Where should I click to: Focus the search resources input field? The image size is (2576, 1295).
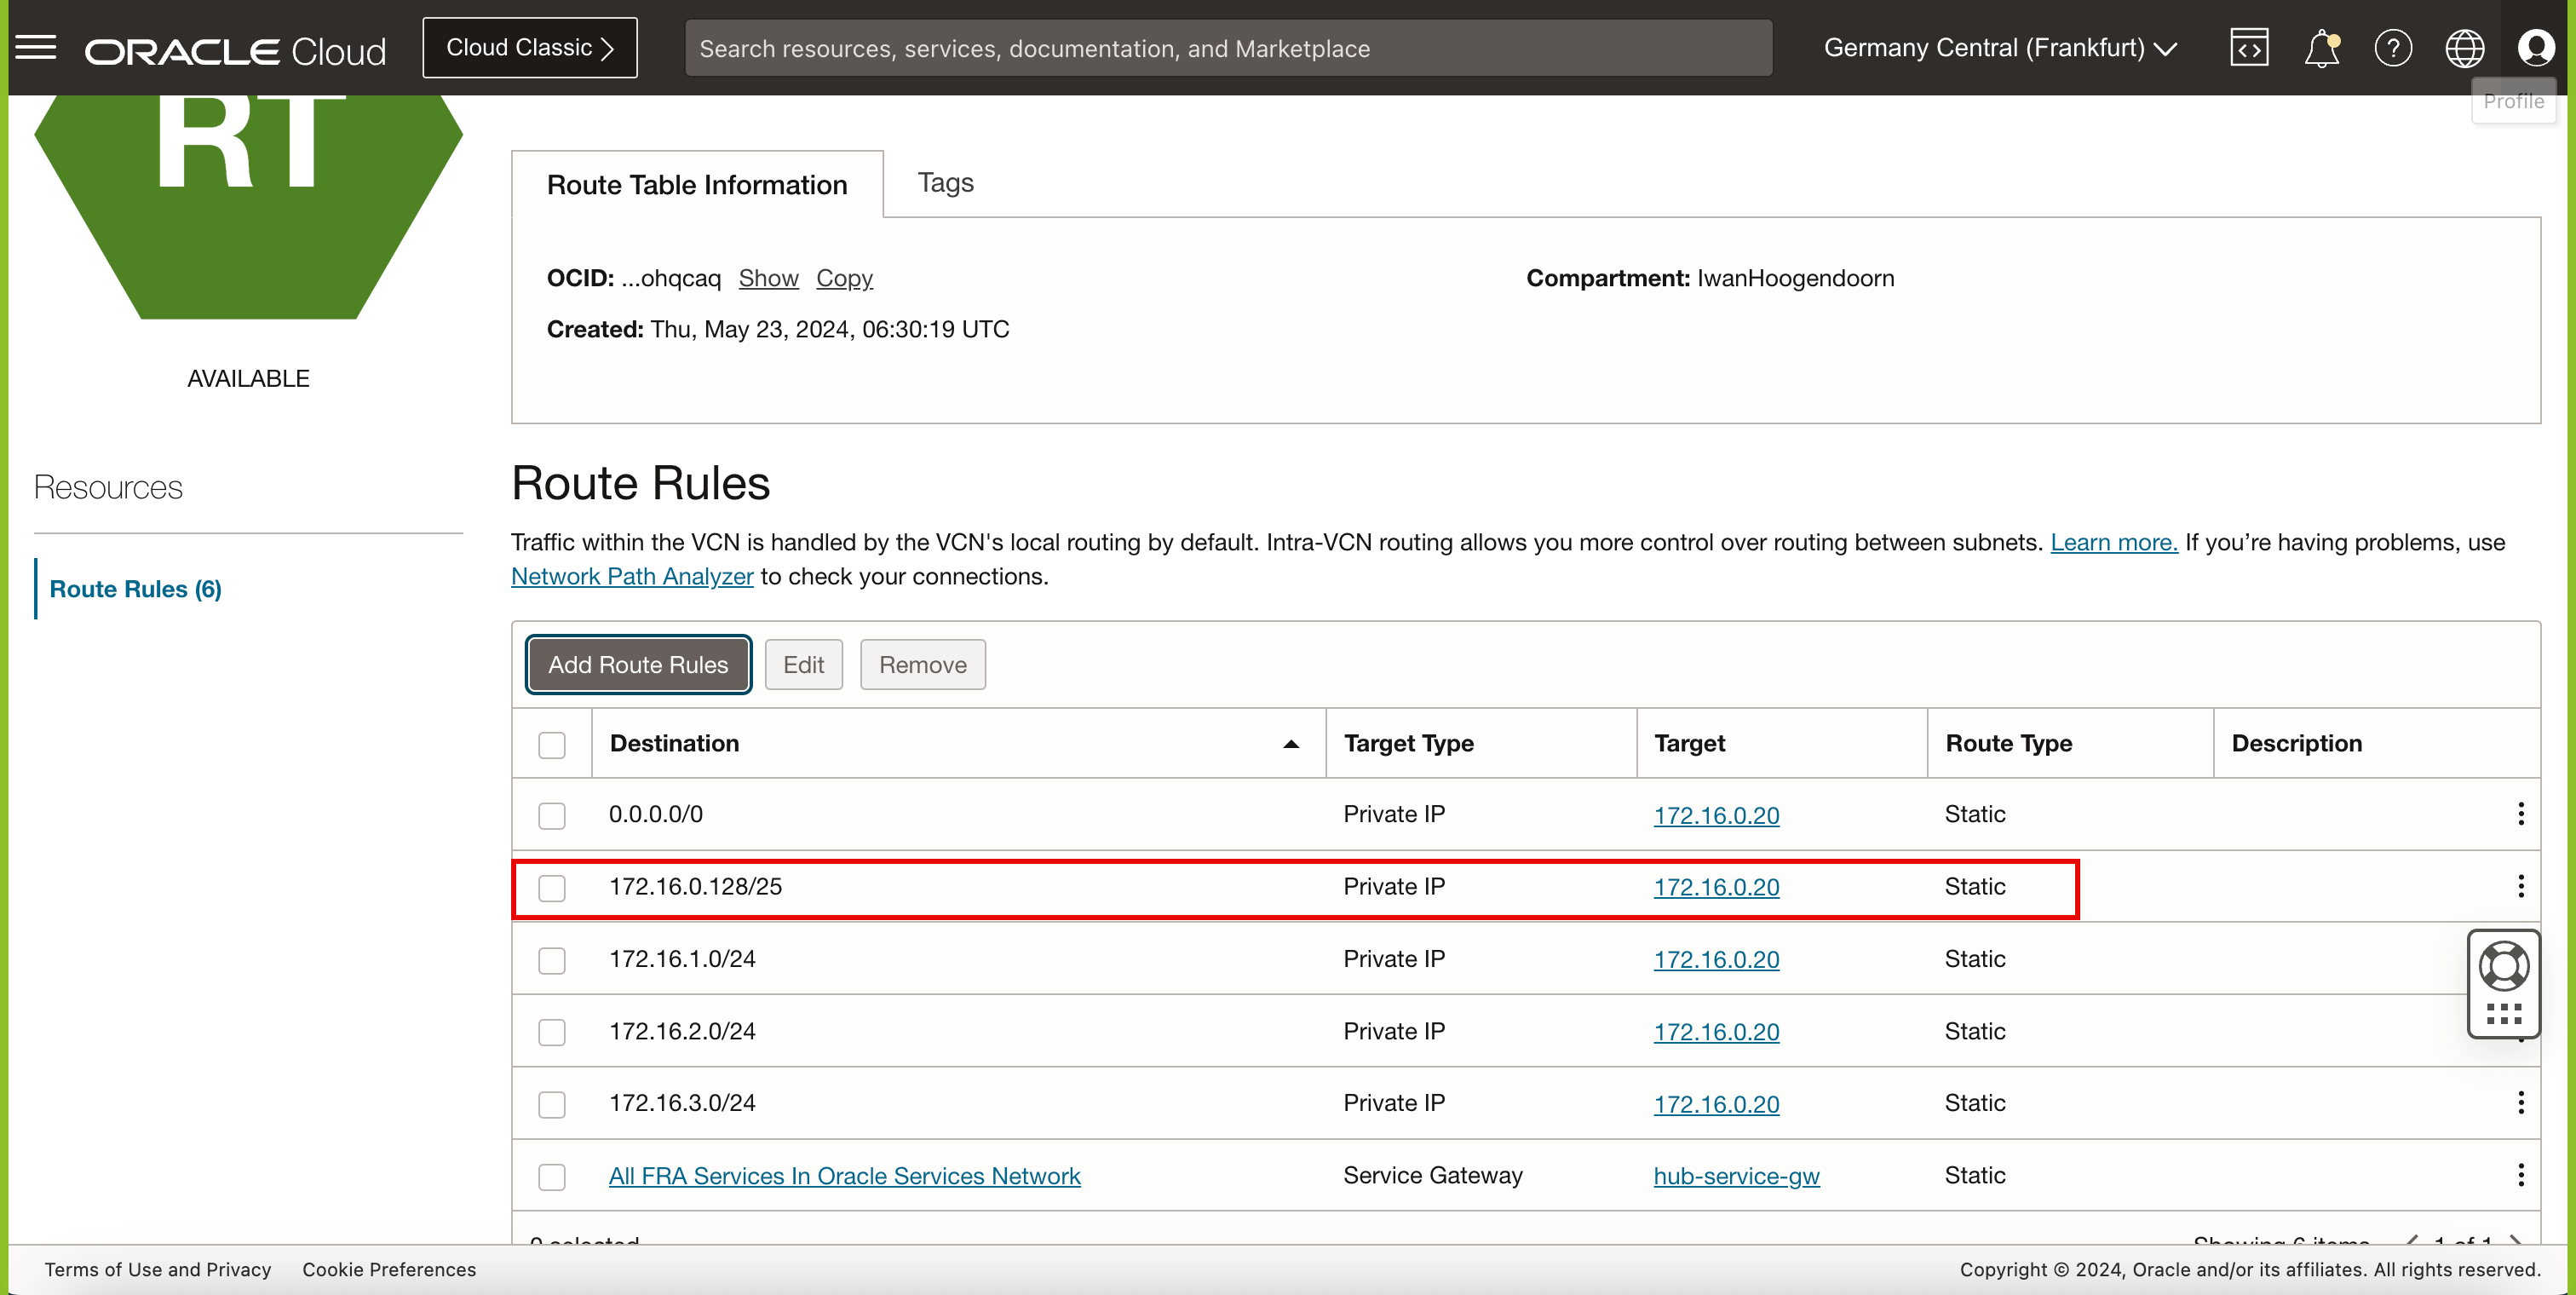click(x=1228, y=48)
